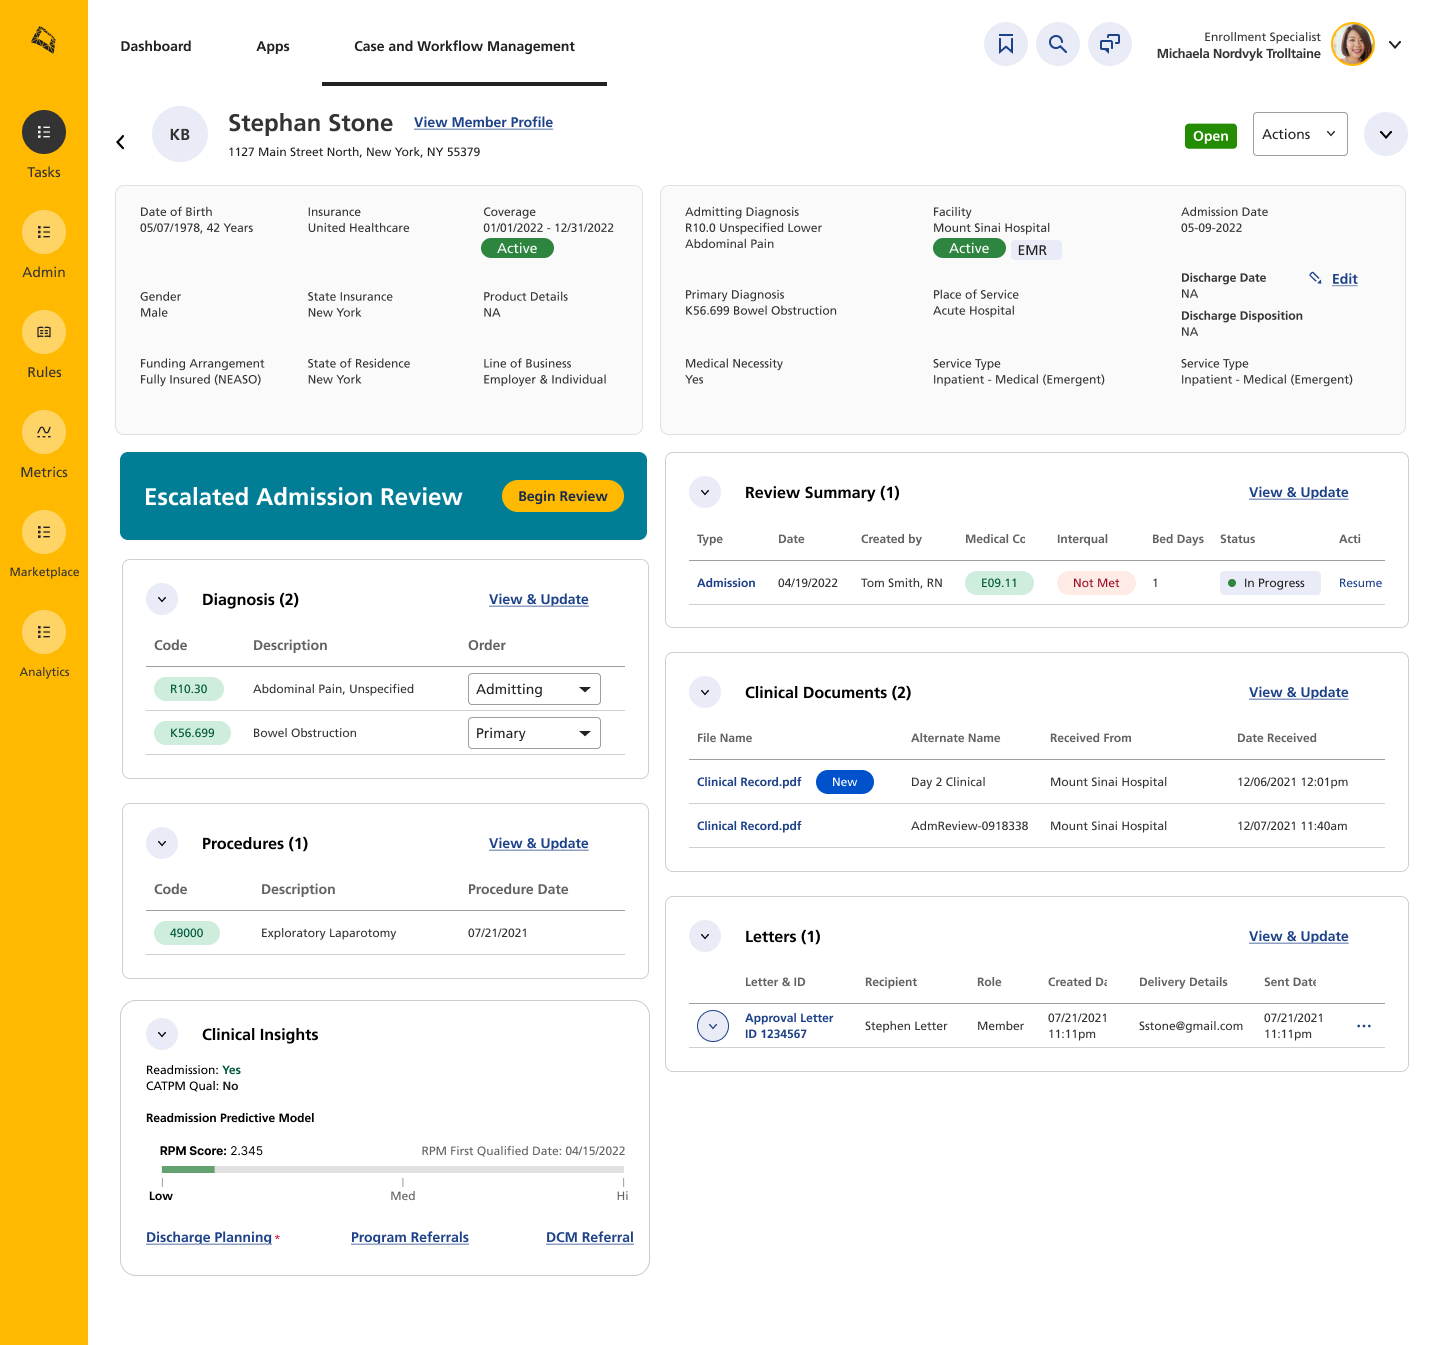Open the Metrics sidebar icon
The width and height of the screenshot is (1440, 1345).
point(44,432)
